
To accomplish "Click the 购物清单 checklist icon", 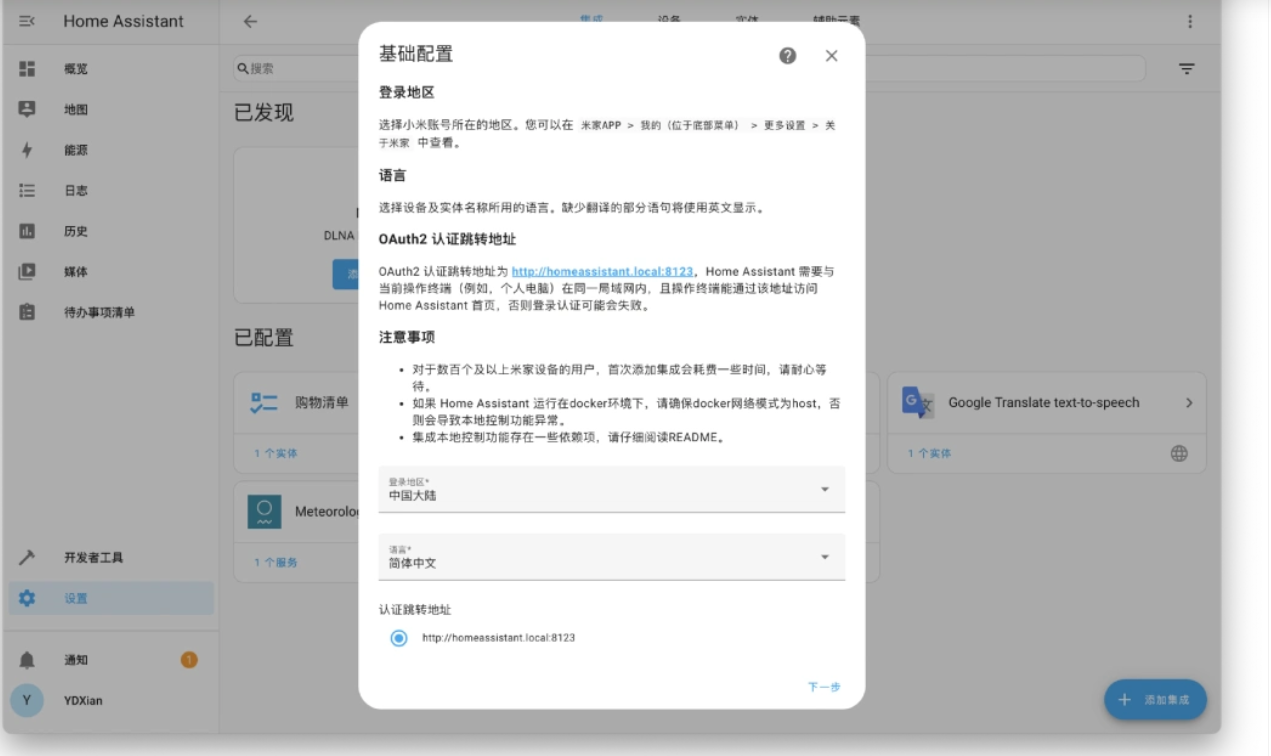I will pyautogui.click(x=264, y=402).
